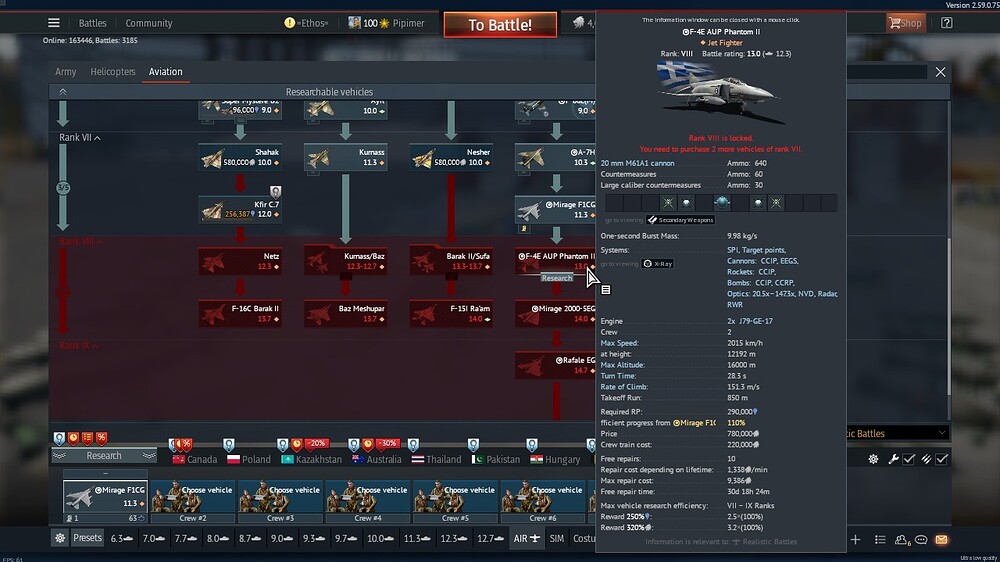Open the main hamburger menu
This screenshot has height=562, width=1000.
tap(54, 23)
